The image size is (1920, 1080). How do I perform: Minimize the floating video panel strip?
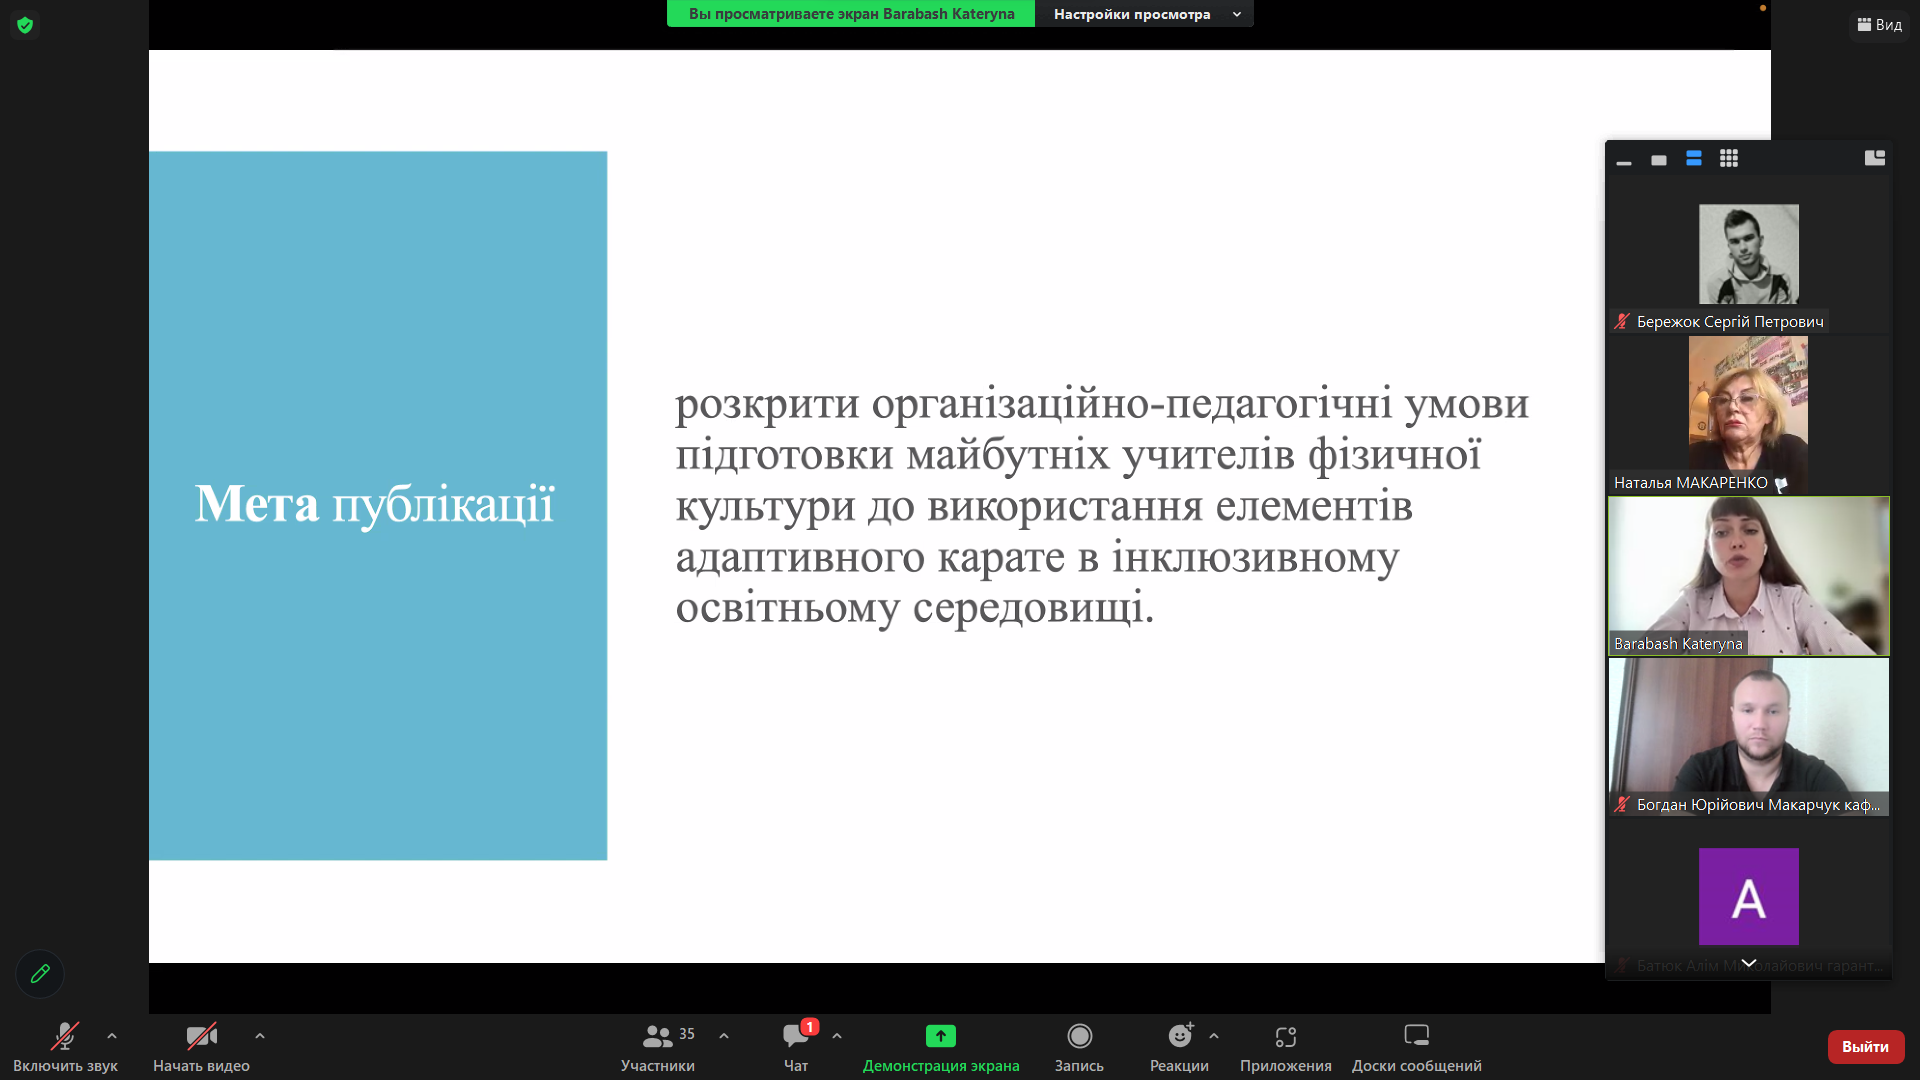click(1624, 160)
